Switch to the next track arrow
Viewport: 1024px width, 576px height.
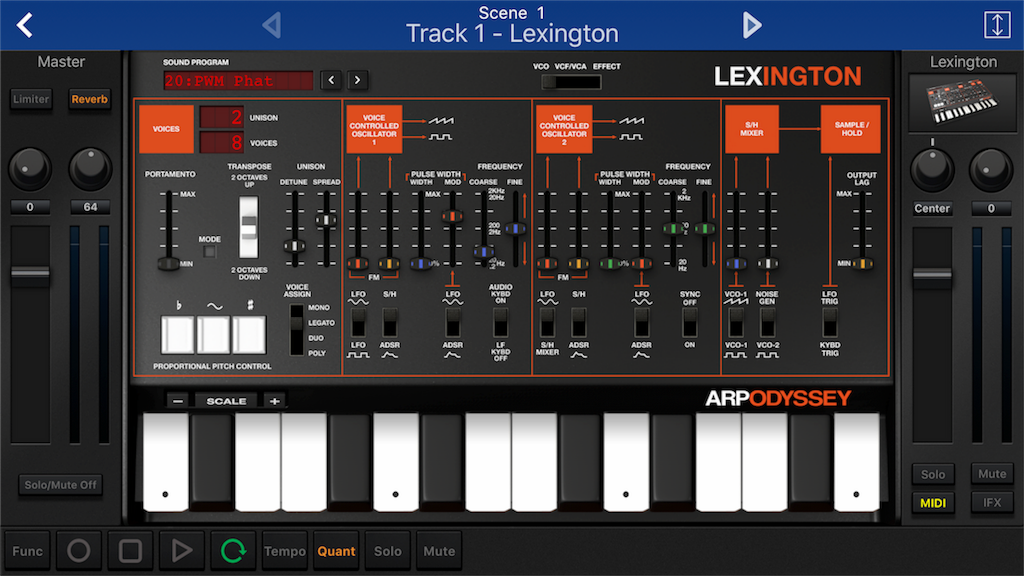coord(752,25)
